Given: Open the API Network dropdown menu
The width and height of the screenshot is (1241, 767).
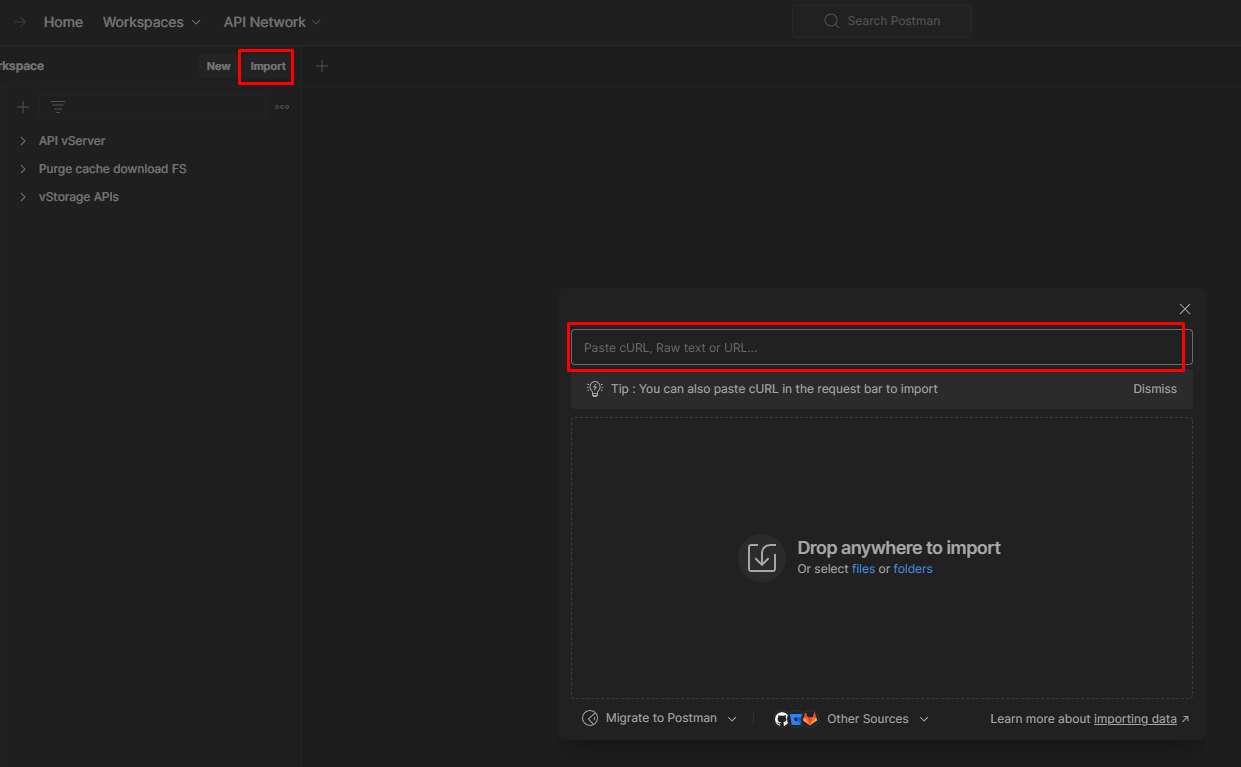Looking at the screenshot, I should coord(272,22).
